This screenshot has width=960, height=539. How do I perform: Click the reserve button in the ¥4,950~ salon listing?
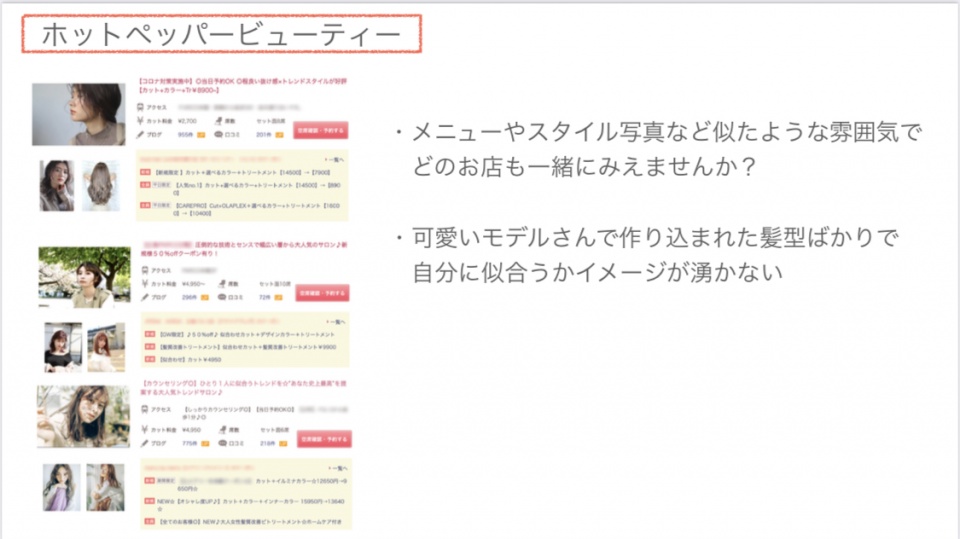(x=322, y=293)
